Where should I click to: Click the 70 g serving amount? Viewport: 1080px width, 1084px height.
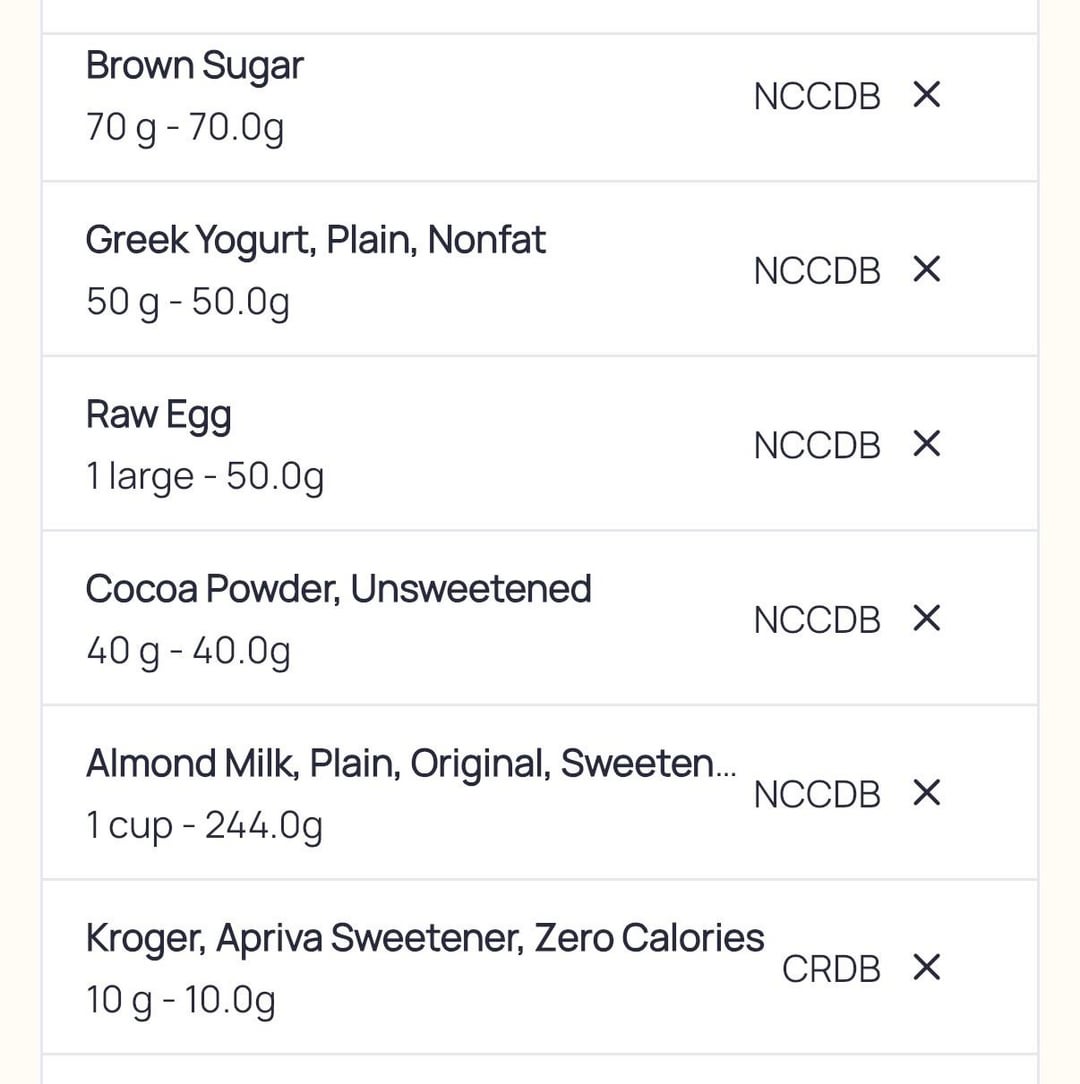point(185,128)
